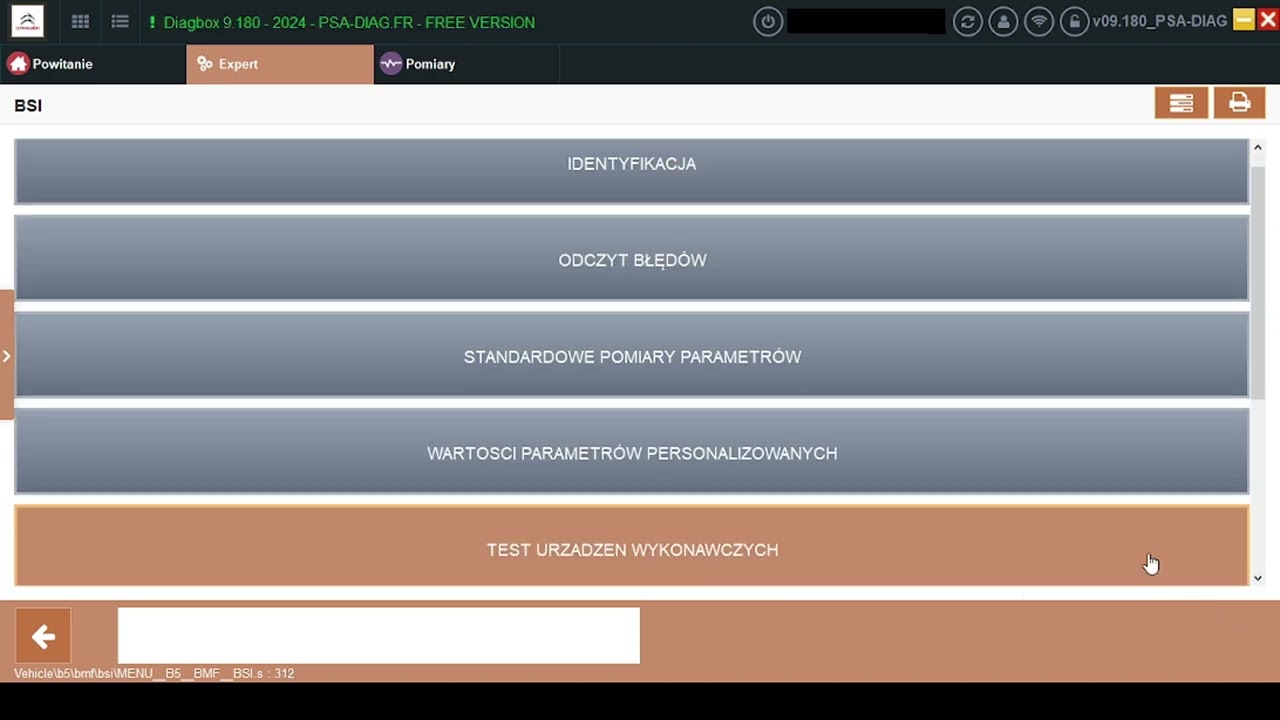Click the Citroën logo icon
Screen dimensions: 1280x720
pos(28,21)
